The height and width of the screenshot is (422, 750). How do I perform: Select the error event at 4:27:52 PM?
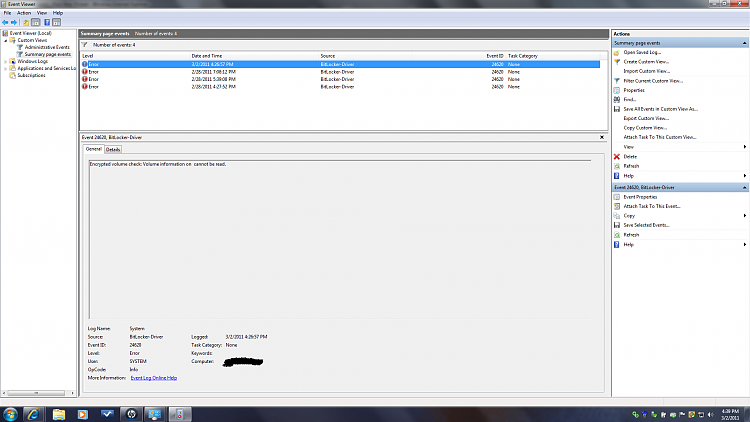point(340,87)
